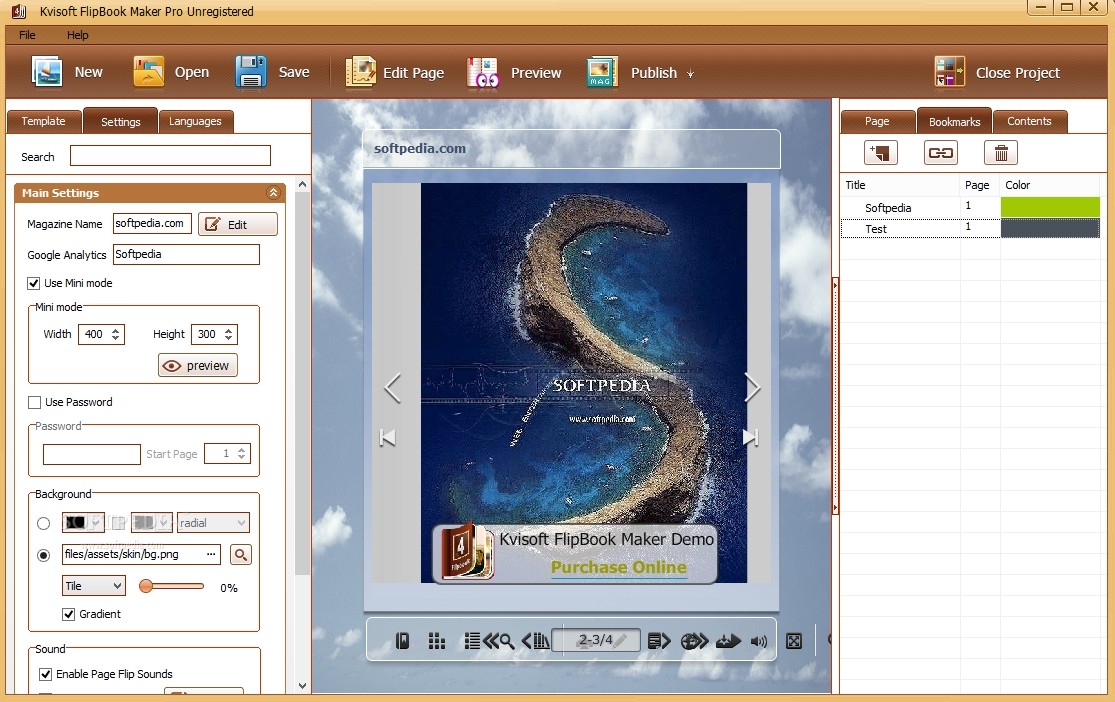Open the second background color dropdown
1115x702 pixels.
pyautogui.click(x=151, y=523)
